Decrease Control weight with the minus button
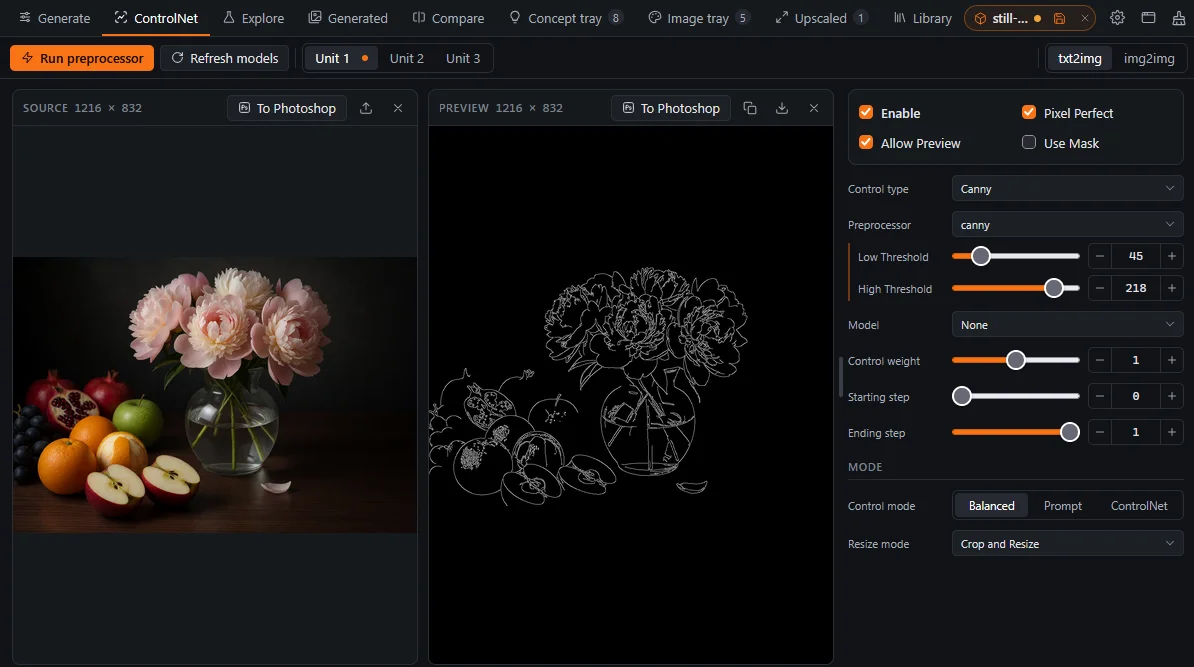1194x667 pixels. coord(1100,360)
